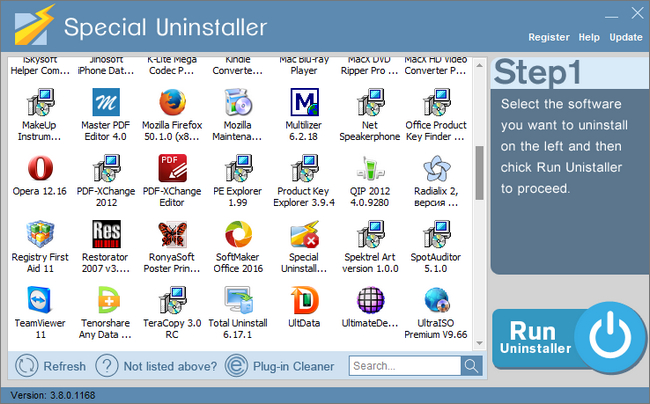This screenshot has height=404, width=650.
Task: Click the vertical scrollbar thumb
Action: (479, 173)
